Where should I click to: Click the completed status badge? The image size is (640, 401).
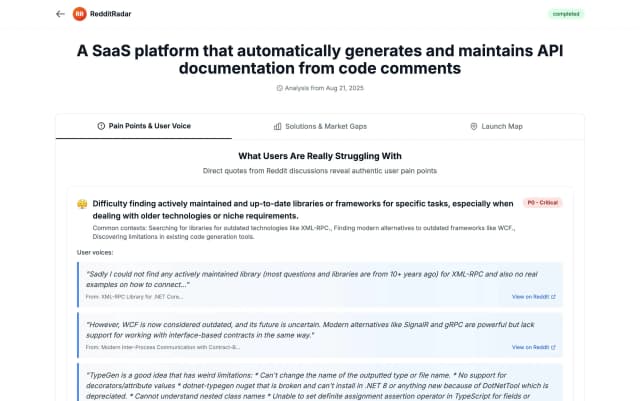tap(566, 14)
